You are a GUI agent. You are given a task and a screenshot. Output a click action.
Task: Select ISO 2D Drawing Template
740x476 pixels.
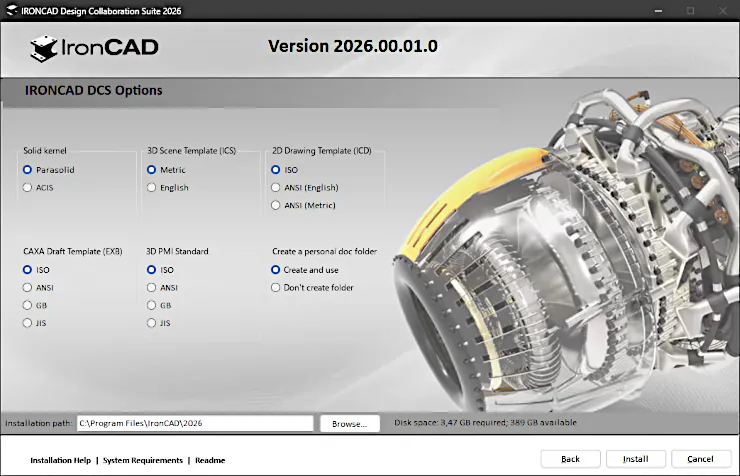tap(276, 170)
